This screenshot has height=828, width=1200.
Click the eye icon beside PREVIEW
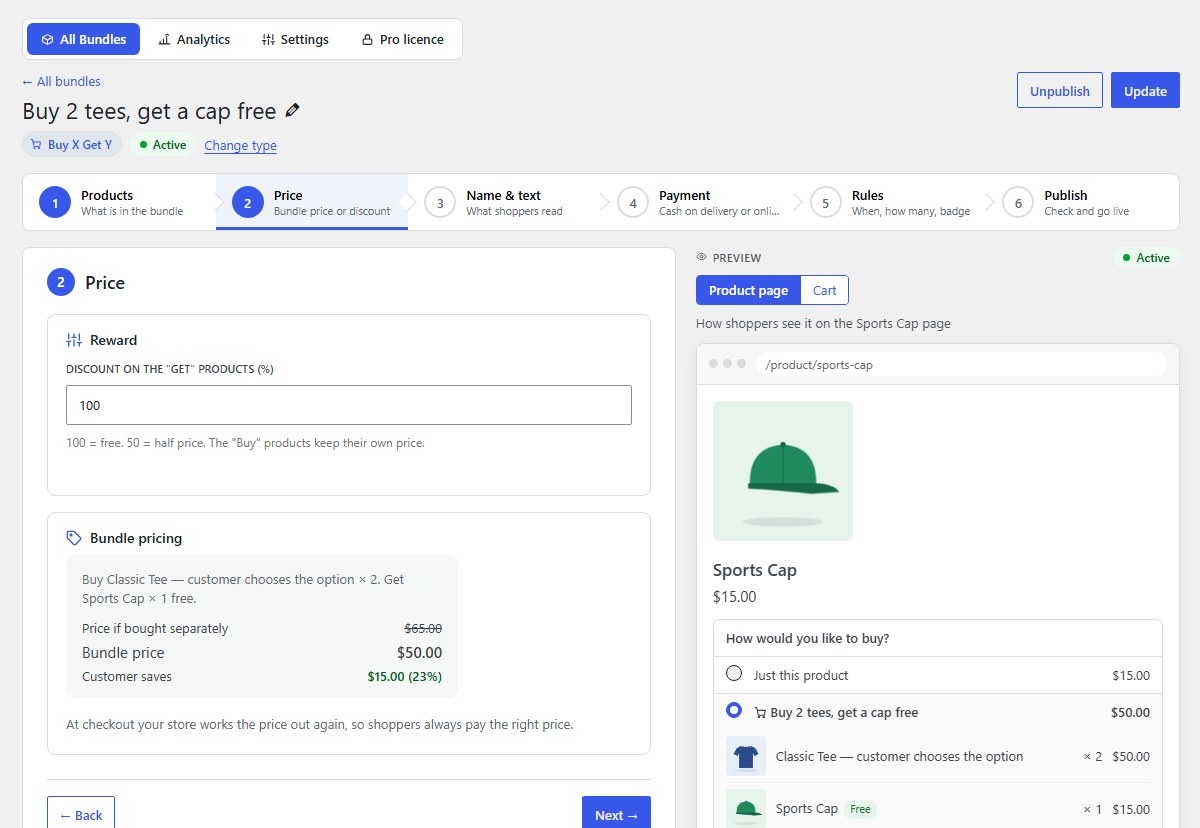(x=701, y=258)
